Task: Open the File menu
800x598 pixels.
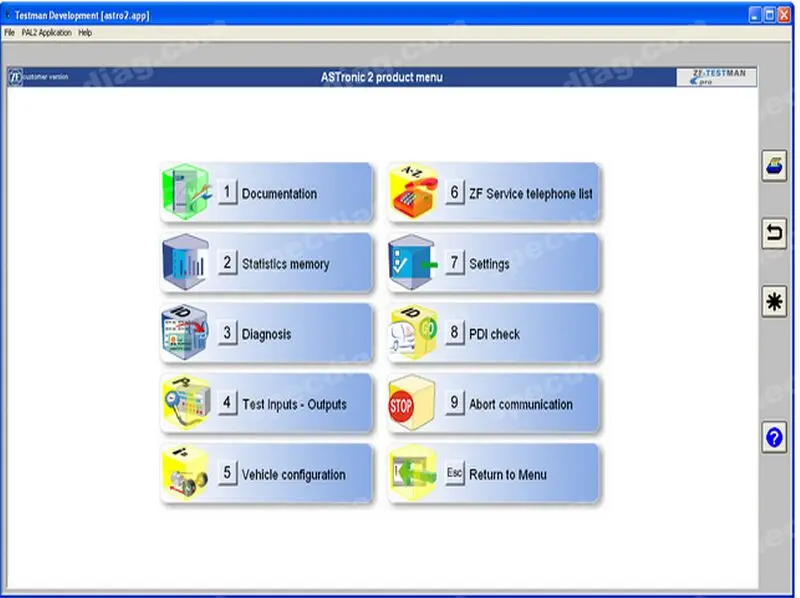Action: (13, 32)
